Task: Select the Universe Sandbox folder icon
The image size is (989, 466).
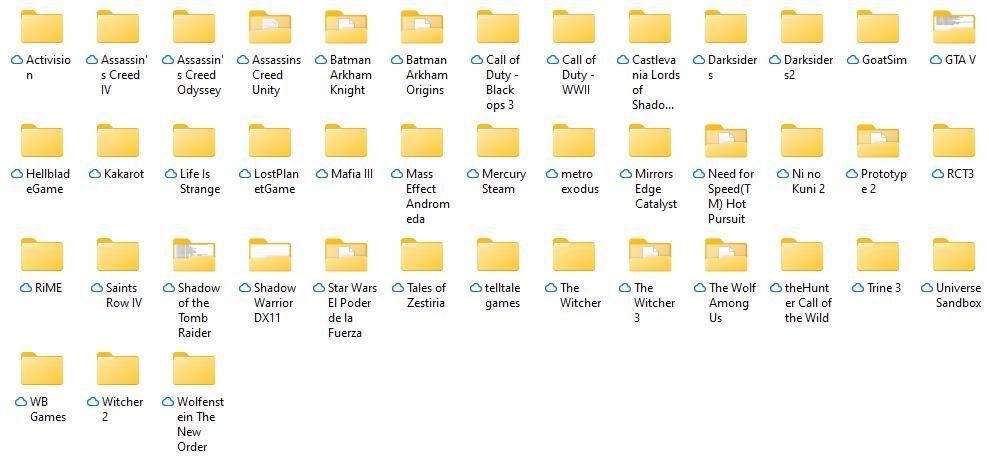Action: (954, 255)
